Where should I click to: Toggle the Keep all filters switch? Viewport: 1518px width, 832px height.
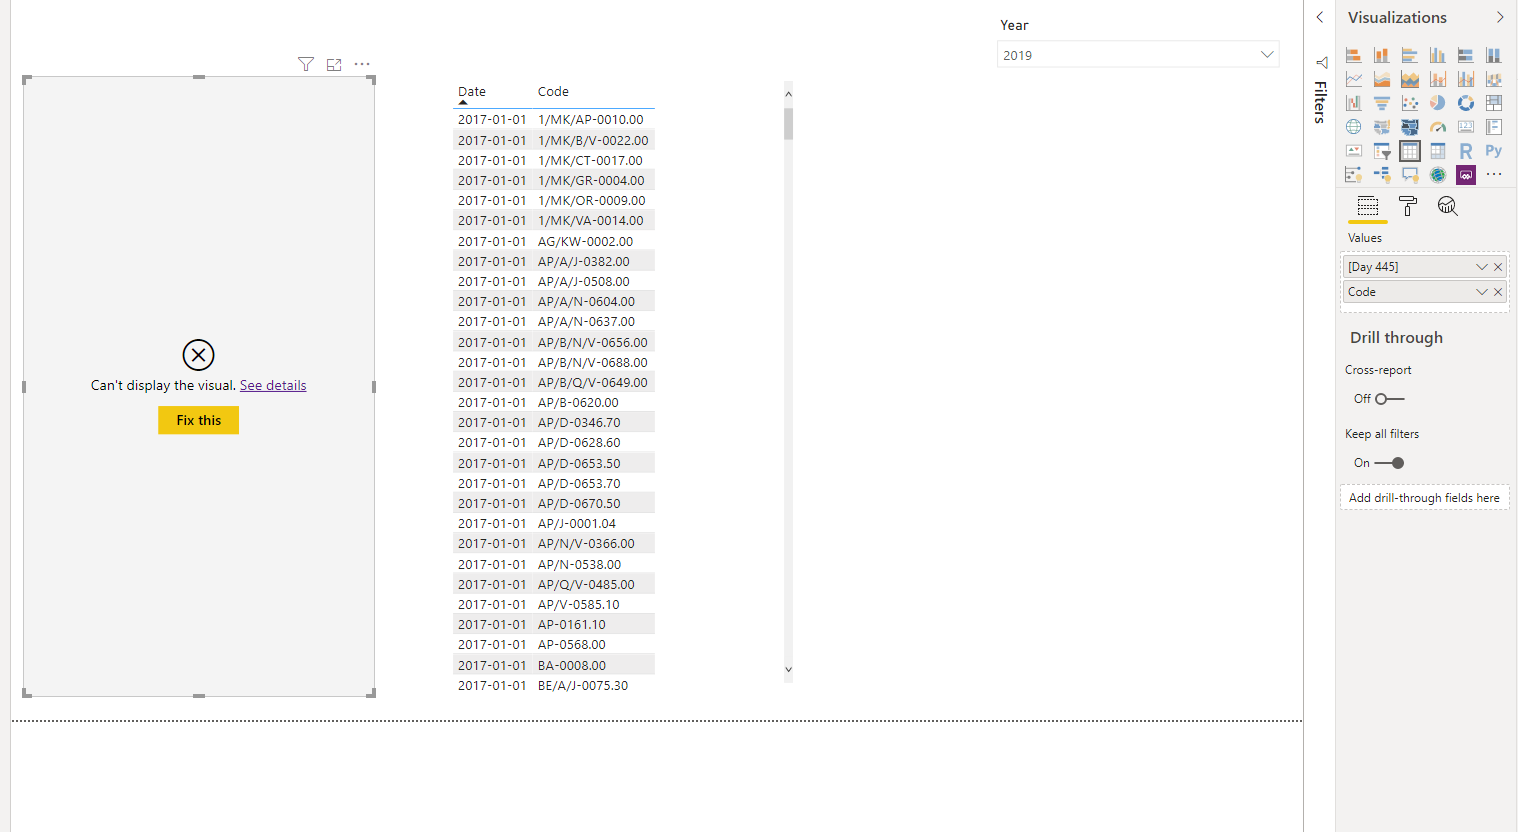pyautogui.click(x=1389, y=463)
